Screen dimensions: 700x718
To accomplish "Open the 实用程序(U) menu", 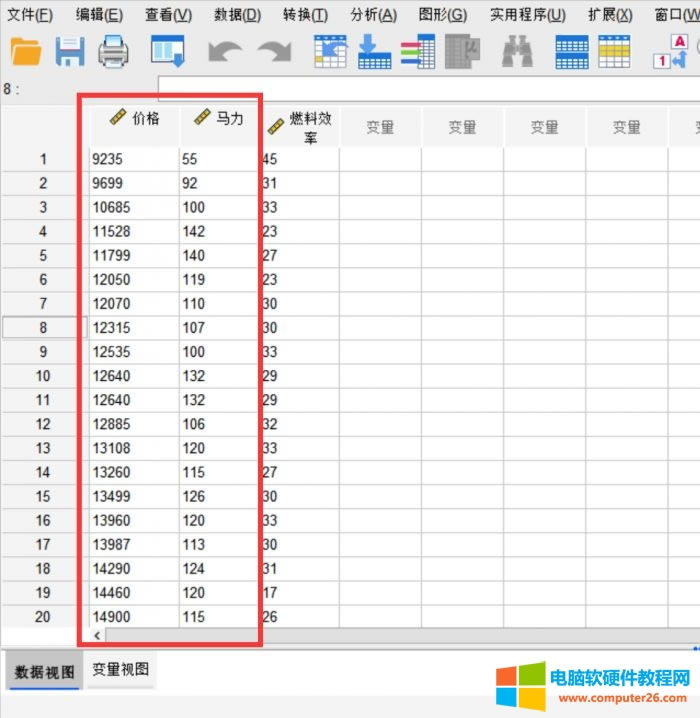I will tap(527, 15).
